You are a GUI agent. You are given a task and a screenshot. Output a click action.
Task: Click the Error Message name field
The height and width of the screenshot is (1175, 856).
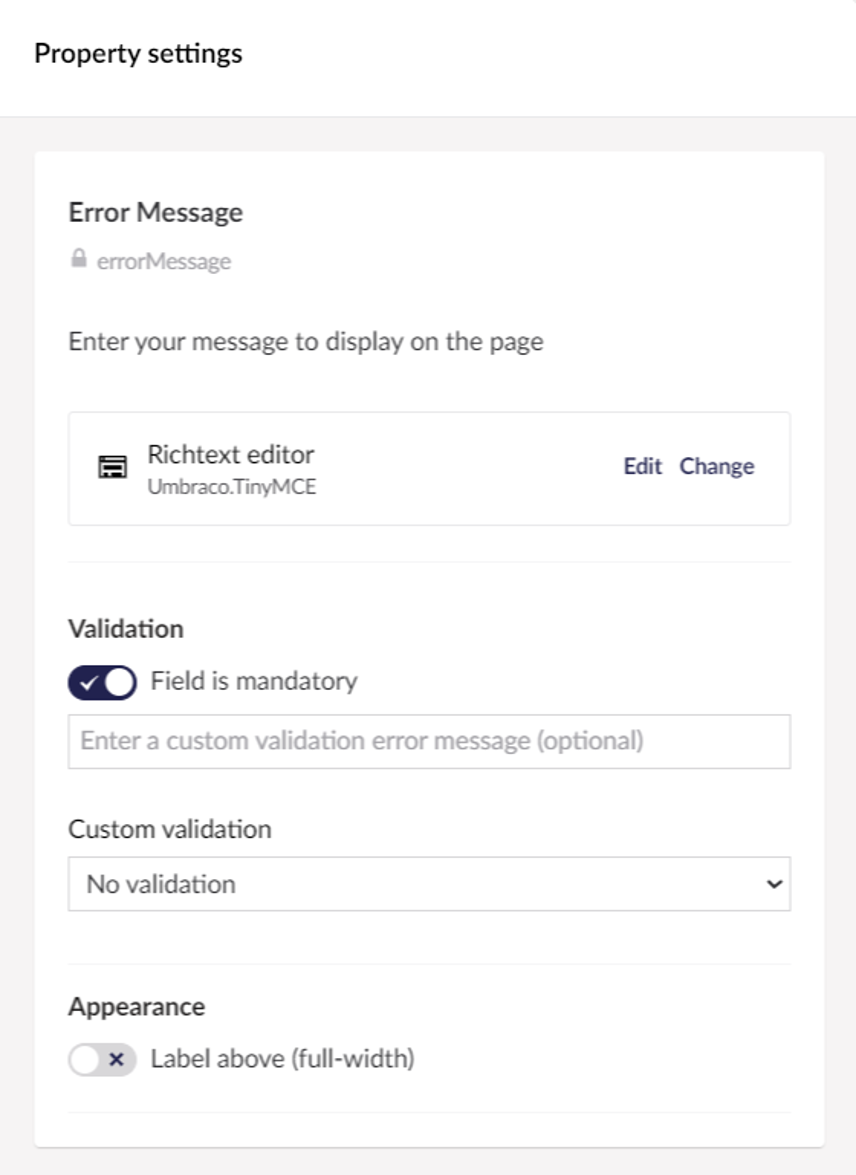(156, 213)
